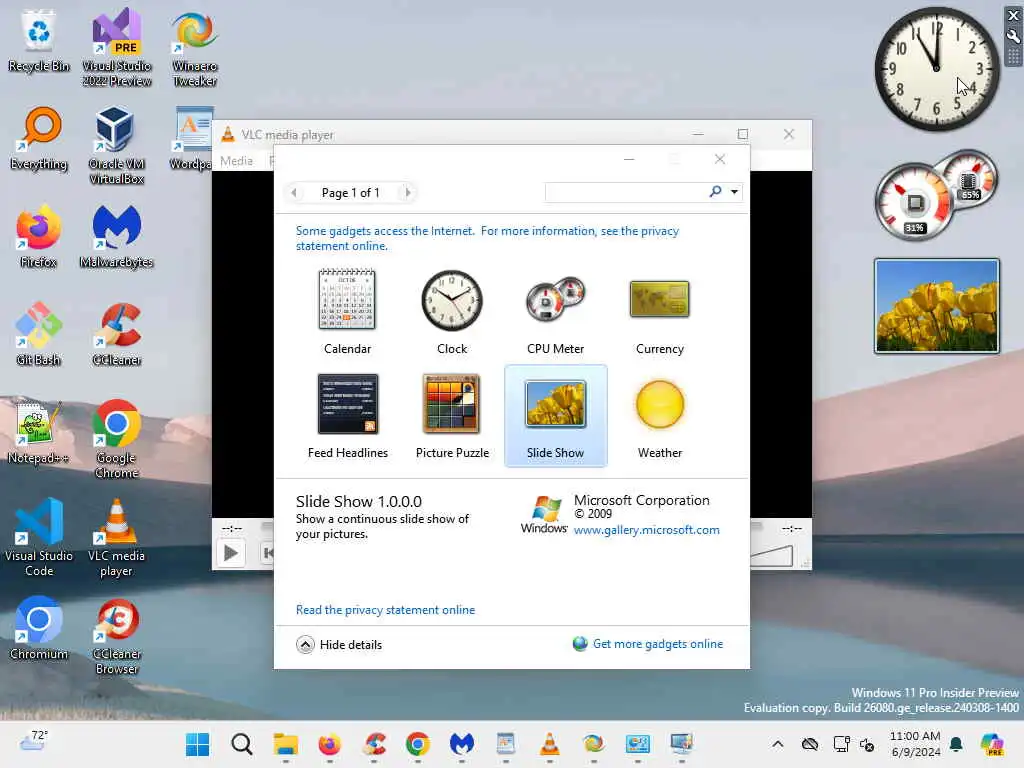Select the Feed Headlines gadget

click(347, 415)
